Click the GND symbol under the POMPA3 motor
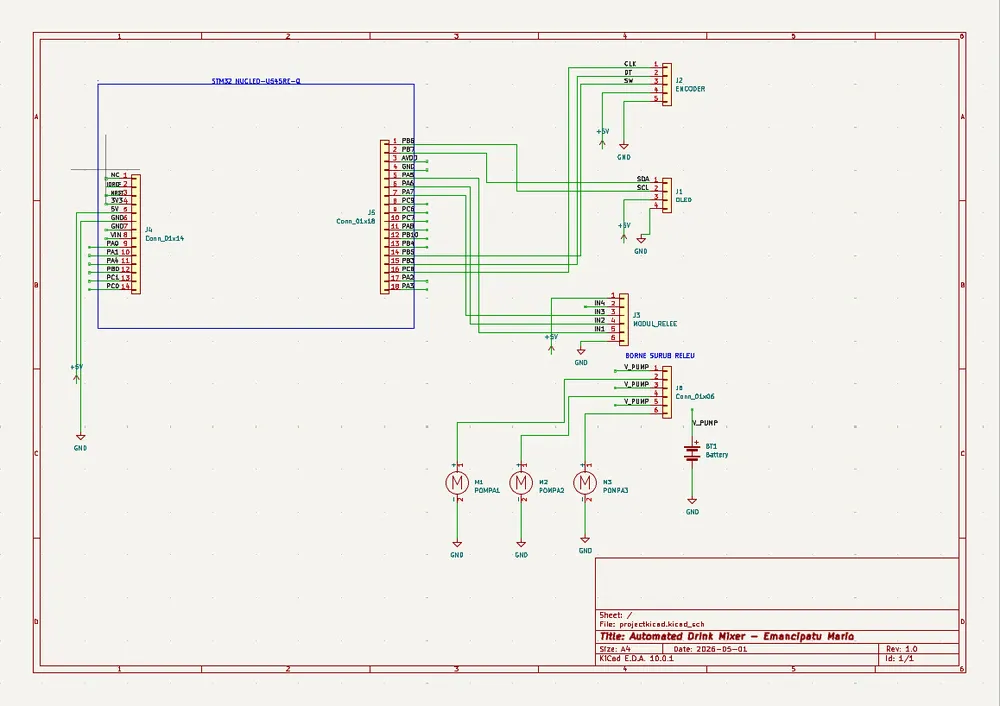 pyautogui.click(x=585, y=545)
